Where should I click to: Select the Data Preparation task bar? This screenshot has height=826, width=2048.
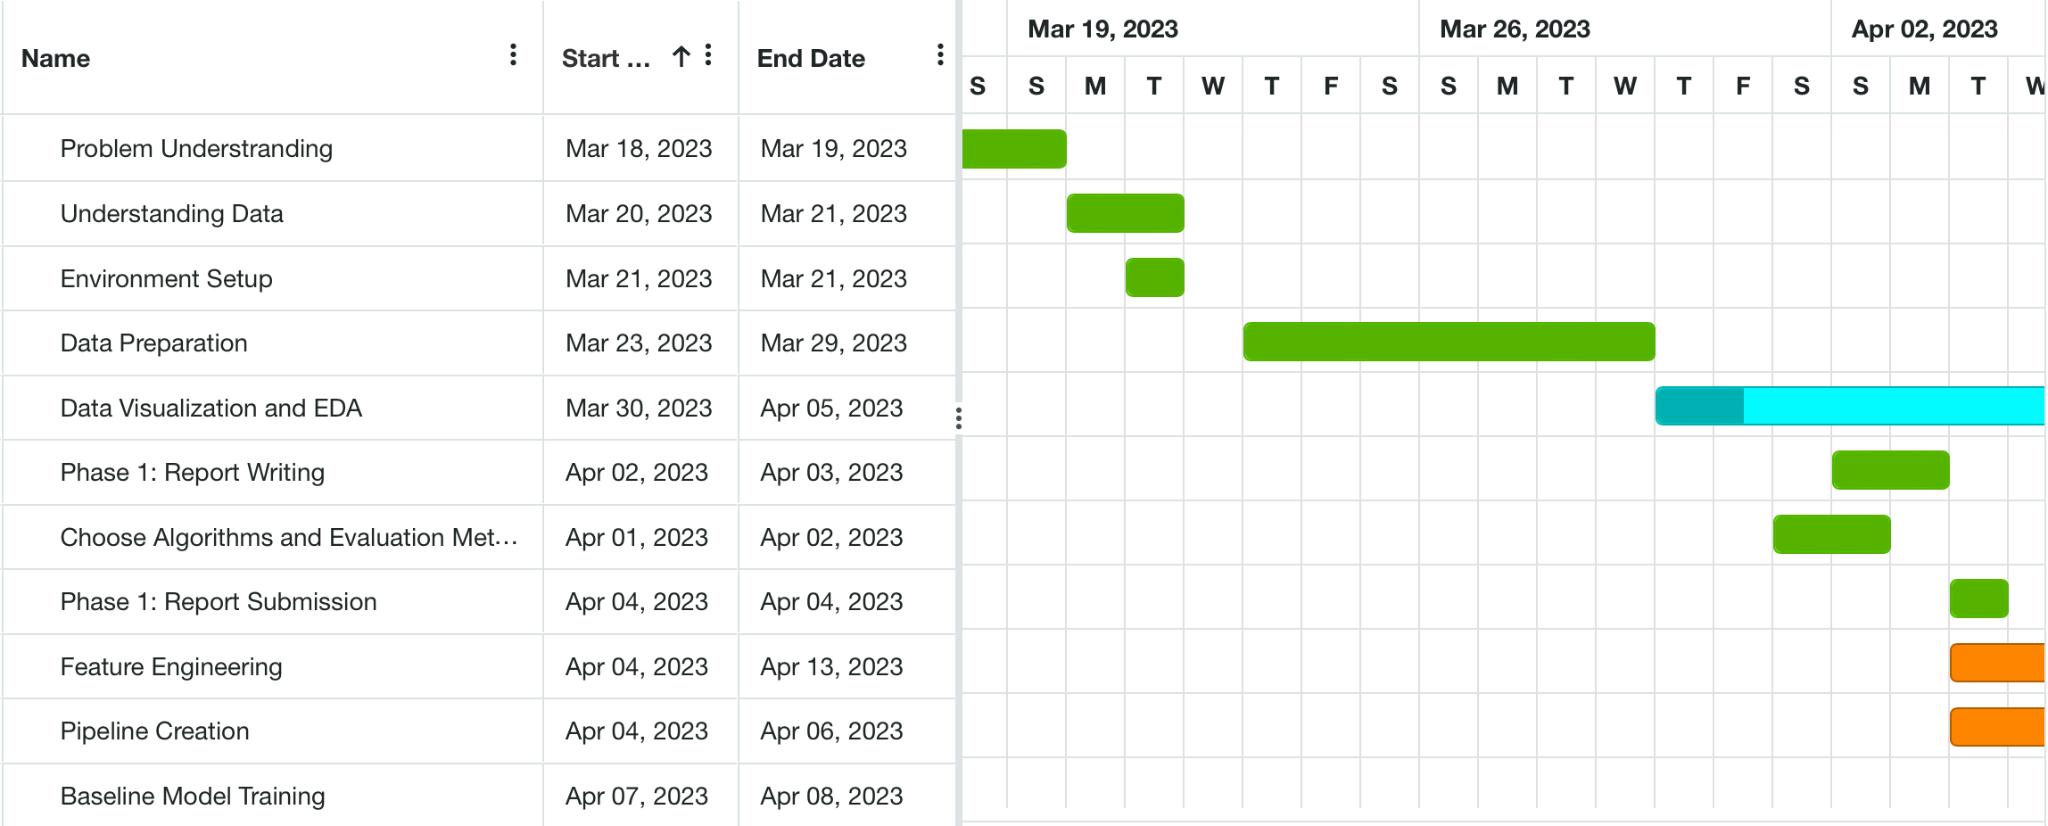coord(1448,342)
